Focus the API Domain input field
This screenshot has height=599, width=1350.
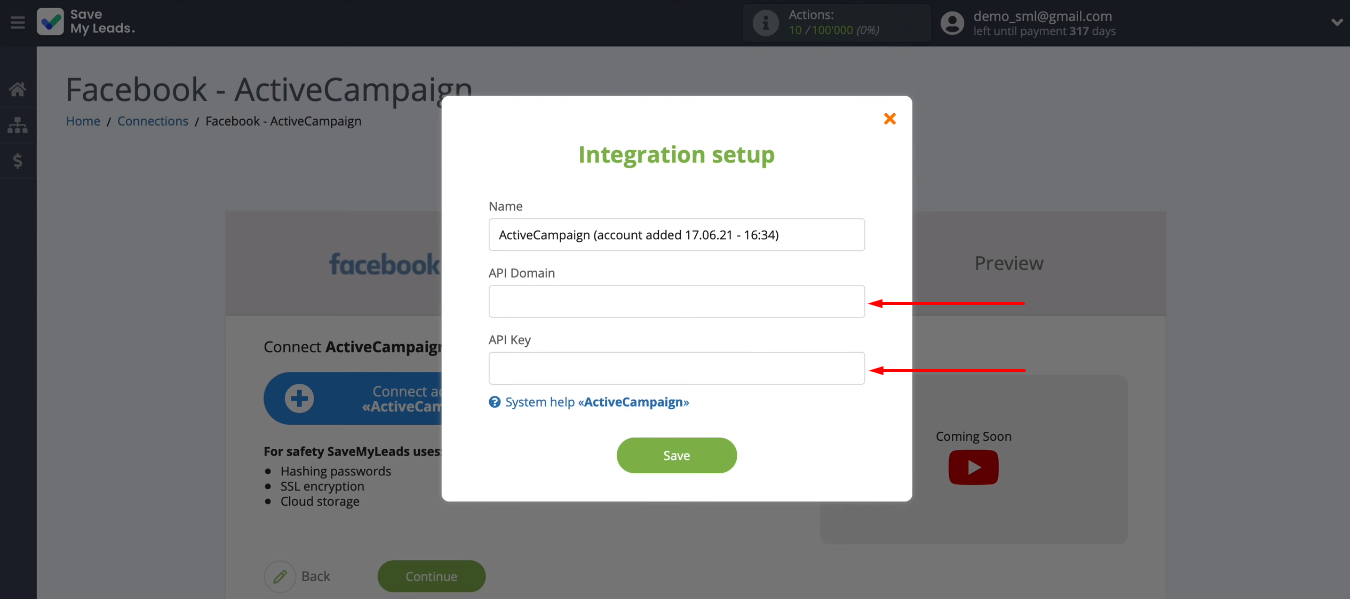[676, 301]
